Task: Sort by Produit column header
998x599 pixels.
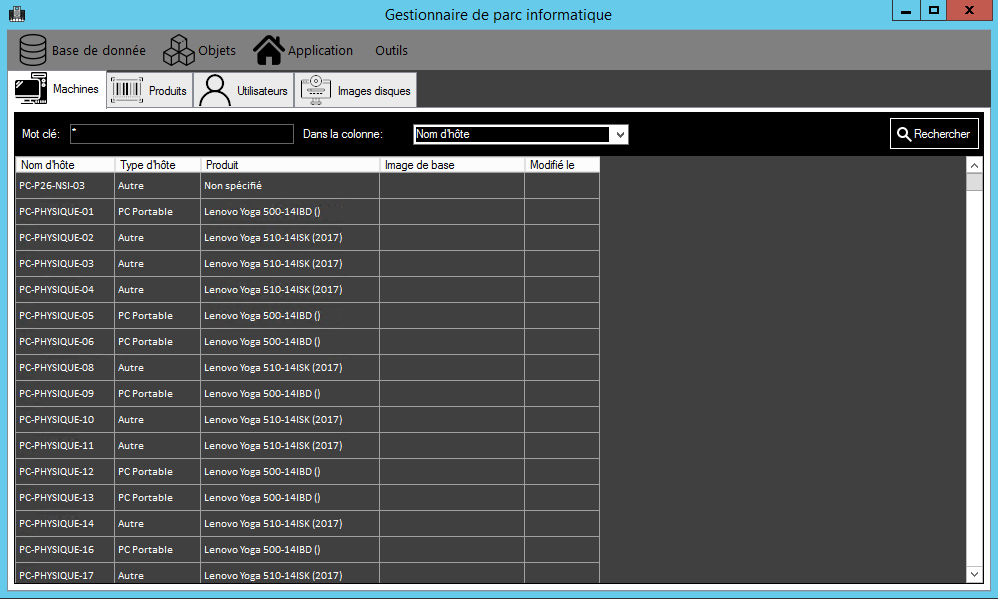Action: click(290, 165)
